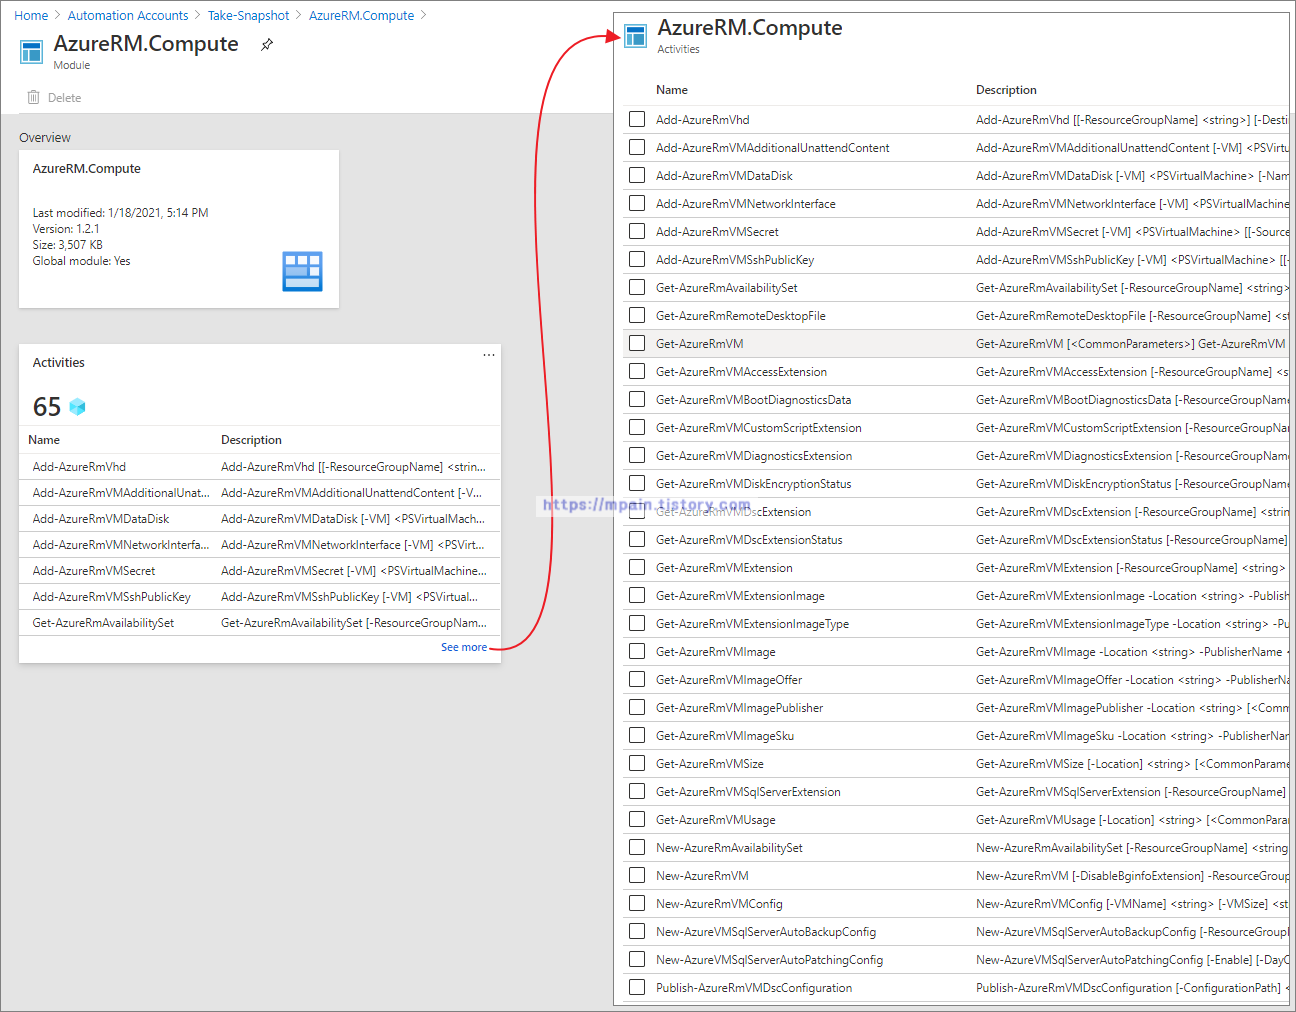Viewport: 1296px width, 1012px height.
Task: Click See more link in Activities tile
Action: click(x=464, y=647)
